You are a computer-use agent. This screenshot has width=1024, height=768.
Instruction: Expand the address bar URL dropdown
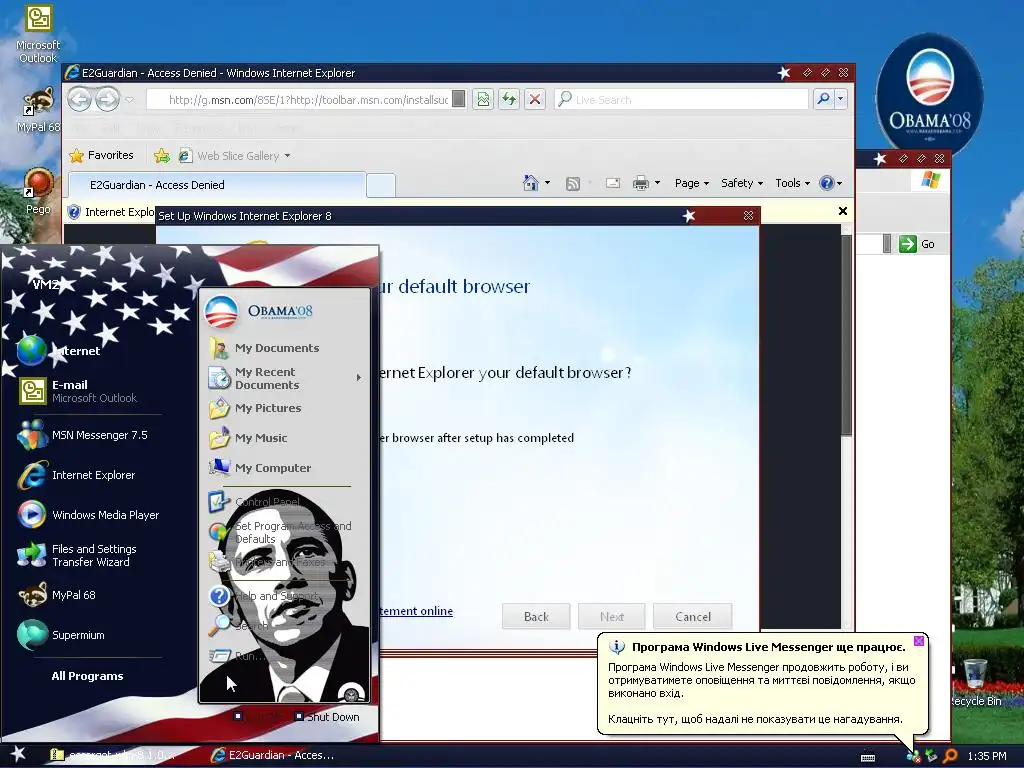point(459,99)
